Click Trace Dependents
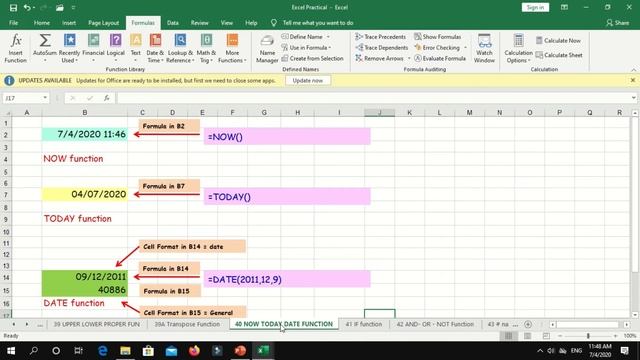This screenshot has width=640, height=360. [x=381, y=47]
